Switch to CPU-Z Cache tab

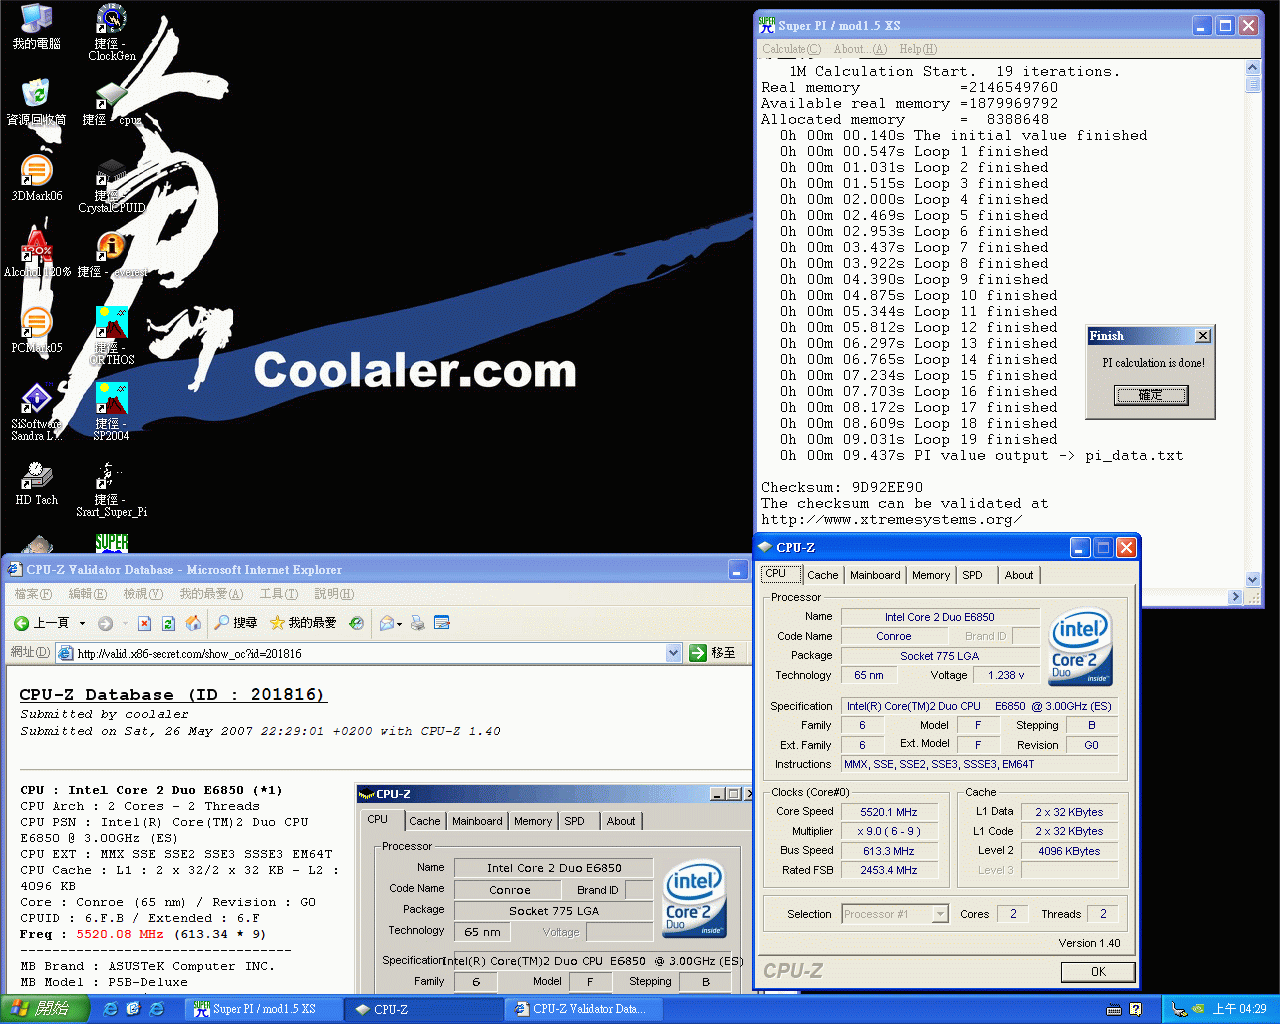tap(823, 575)
